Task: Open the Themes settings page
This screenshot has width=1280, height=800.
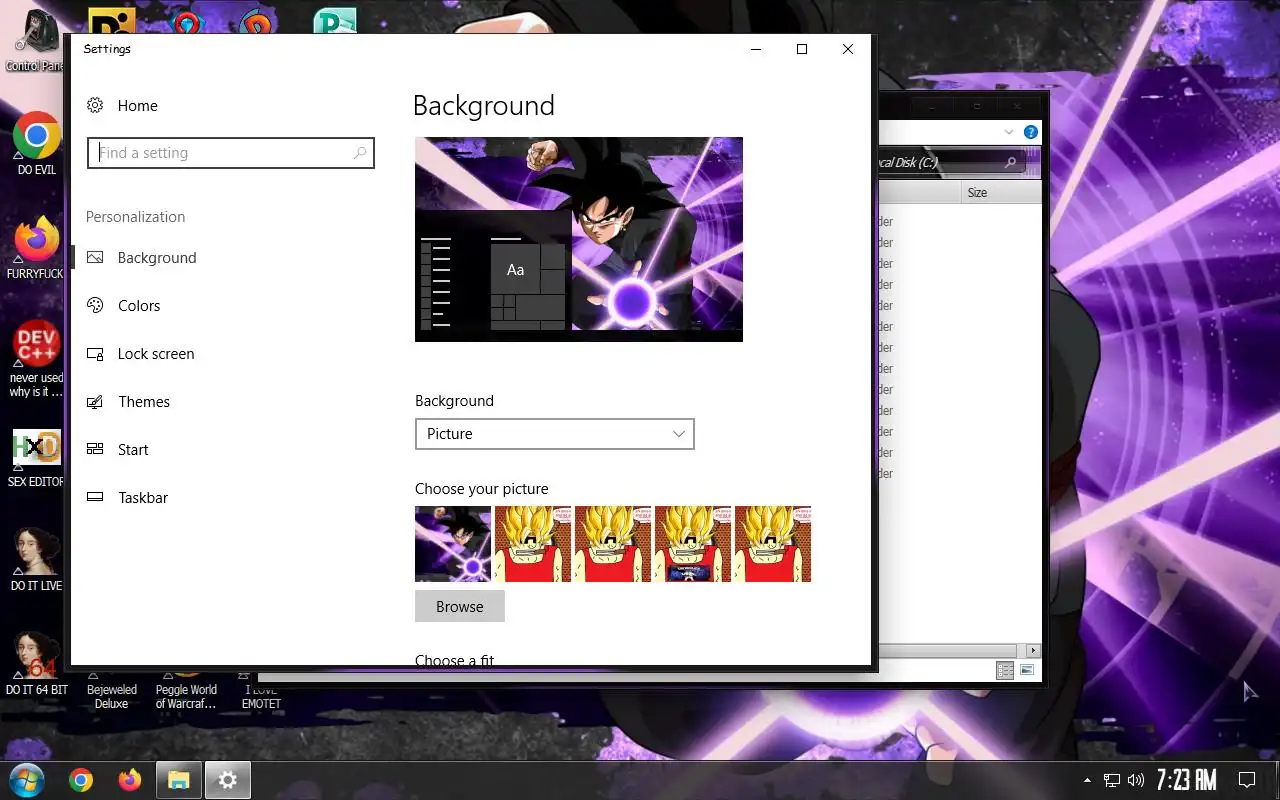Action: pyautogui.click(x=144, y=401)
